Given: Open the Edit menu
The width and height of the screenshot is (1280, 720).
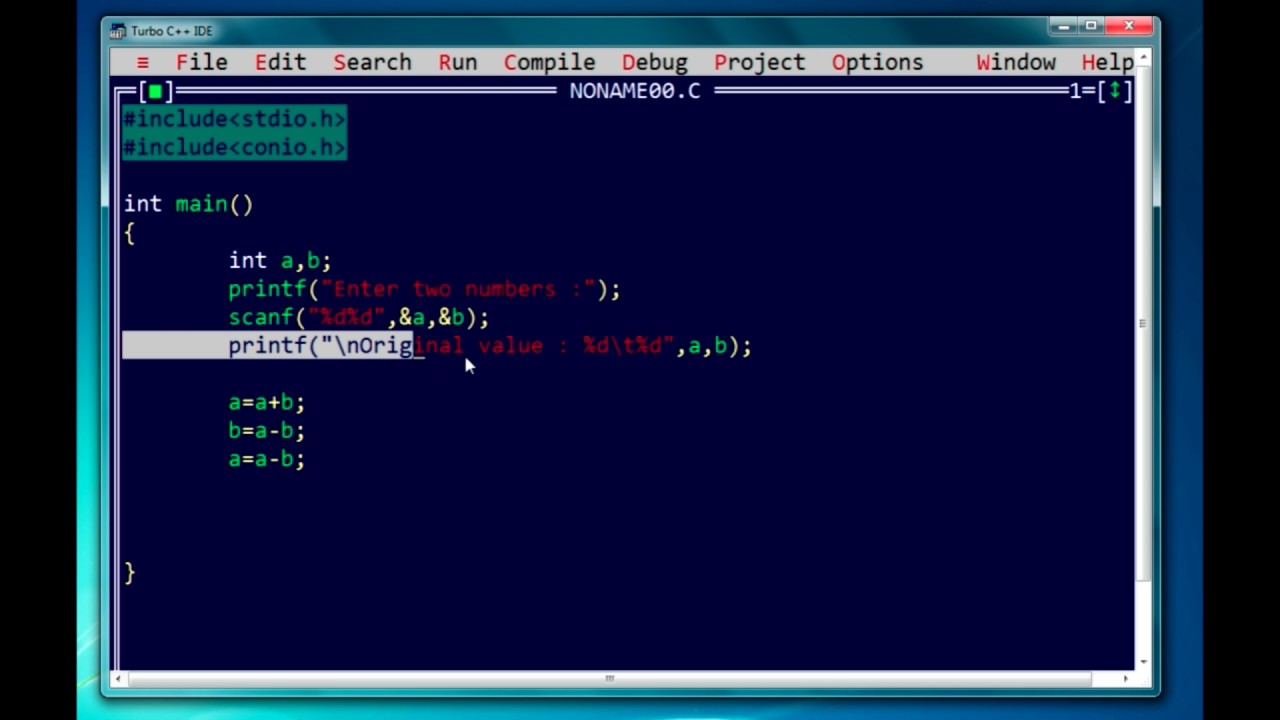Looking at the screenshot, I should click(281, 62).
